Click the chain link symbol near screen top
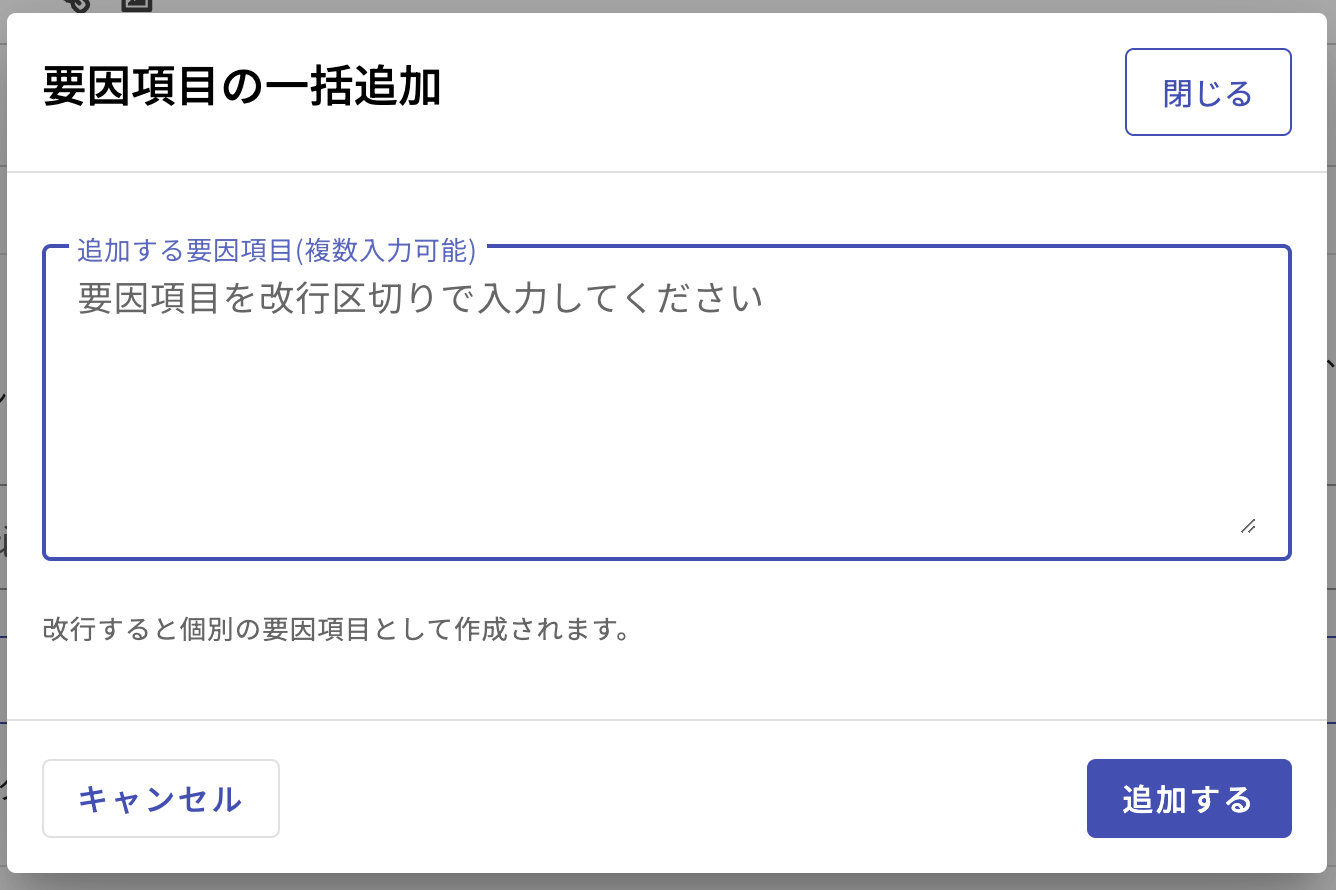Viewport: 1336px width, 890px height. point(78,5)
